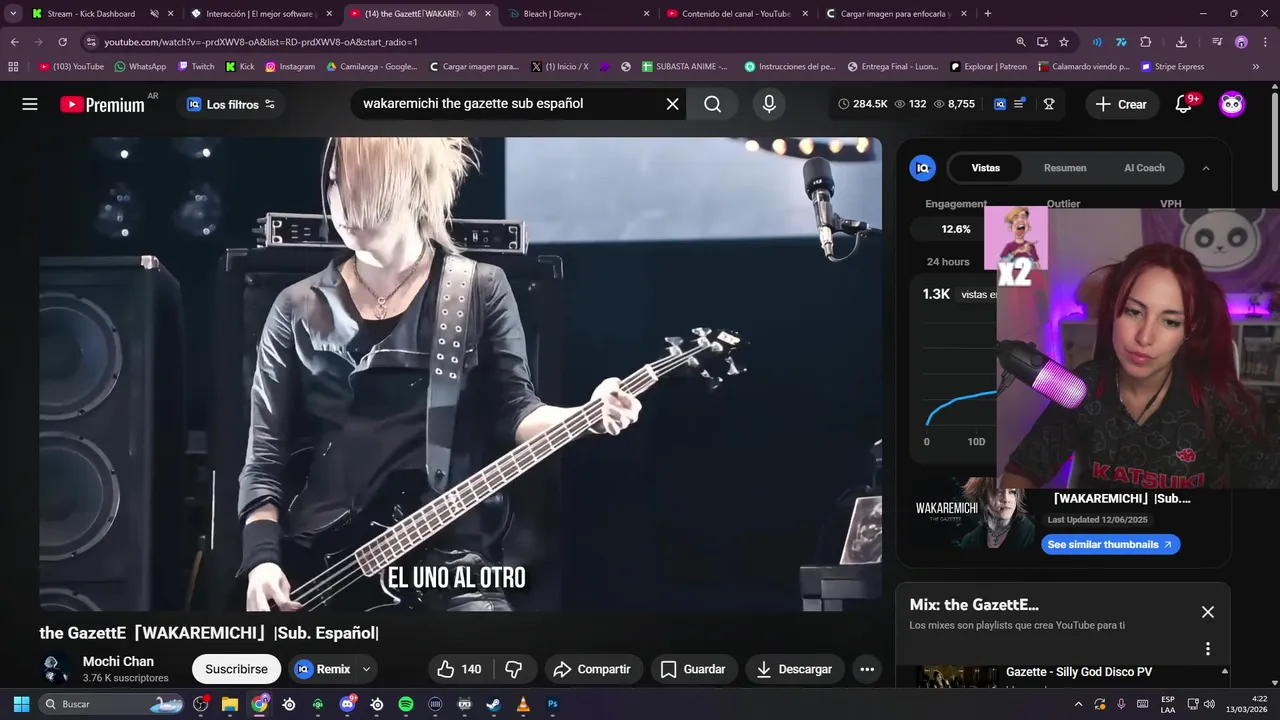Switch to Contenido del canal tab

(737, 14)
